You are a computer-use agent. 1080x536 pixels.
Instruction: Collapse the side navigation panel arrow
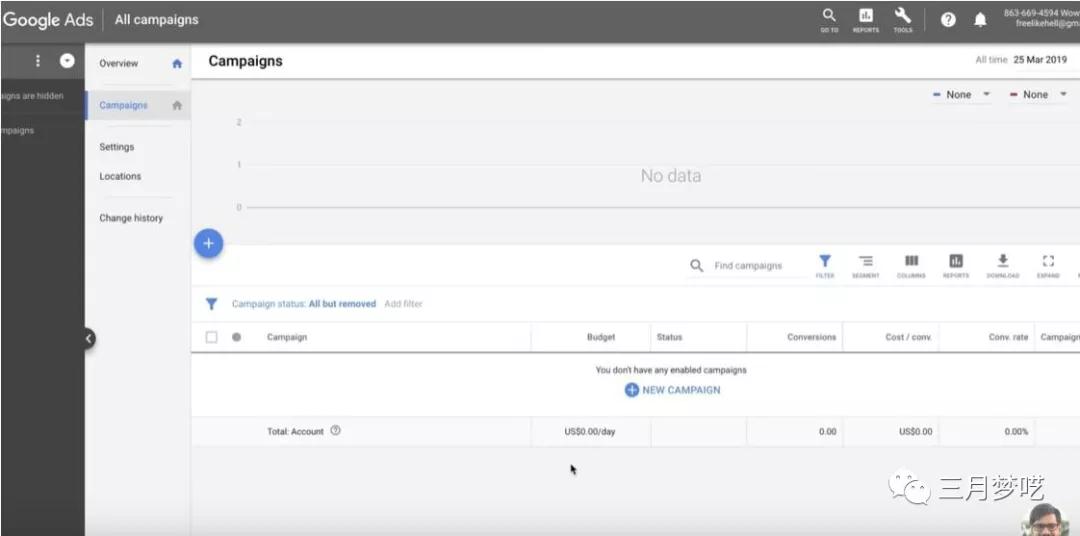click(88, 339)
